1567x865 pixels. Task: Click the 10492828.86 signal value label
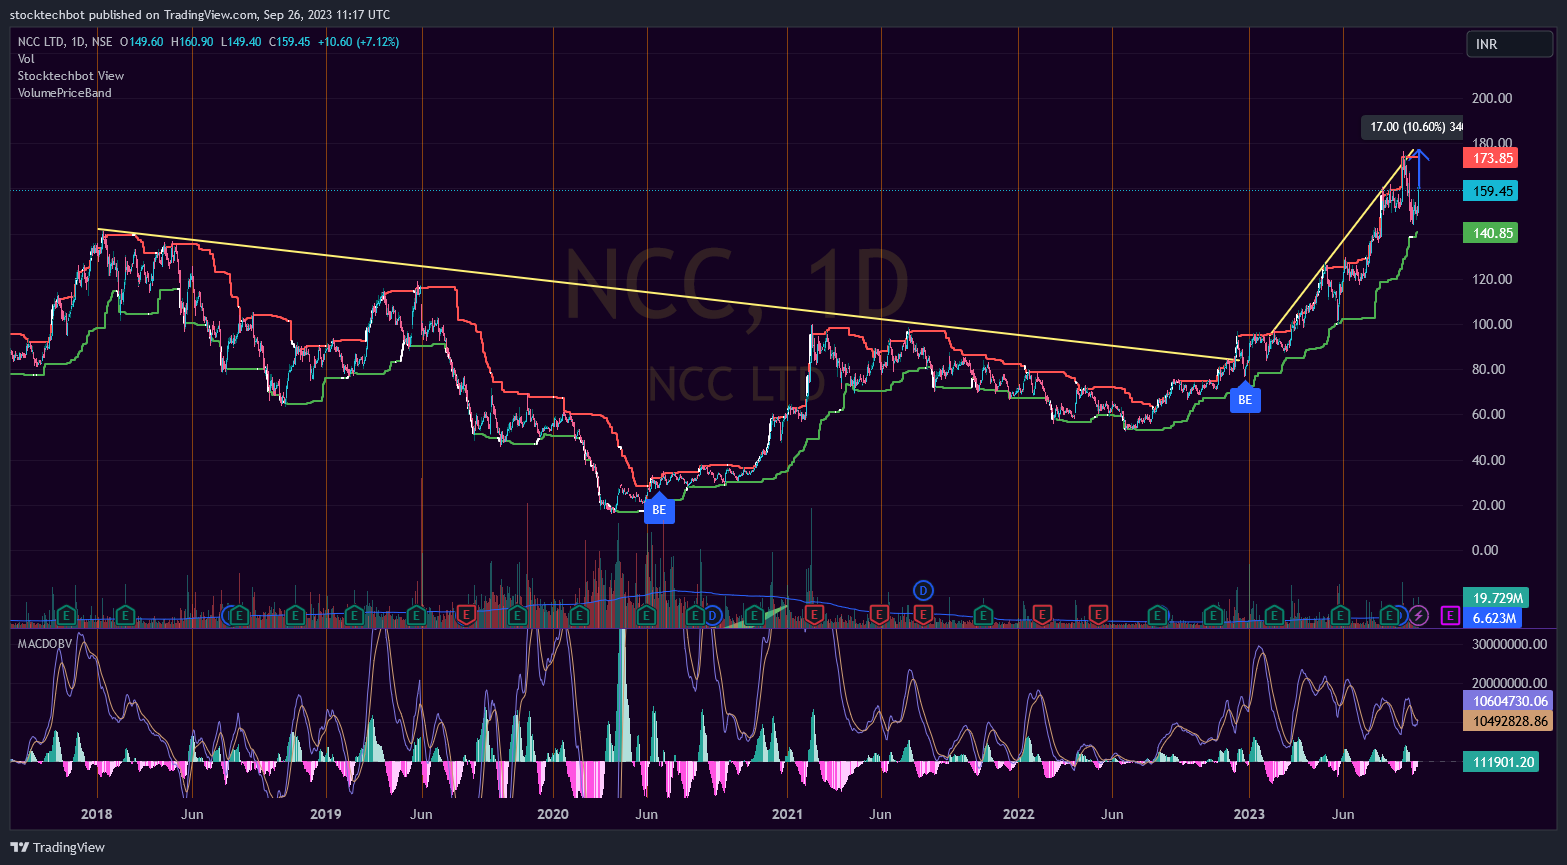1510,721
